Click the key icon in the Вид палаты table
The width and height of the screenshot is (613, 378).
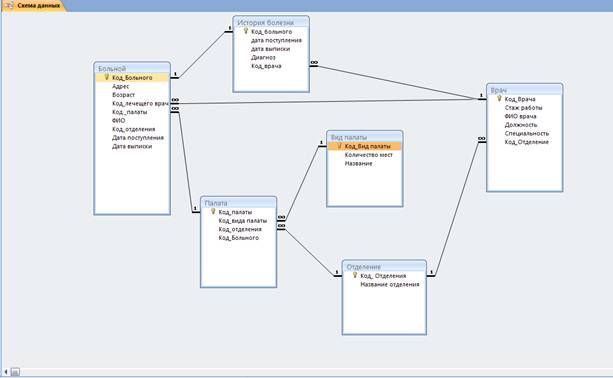point(339,146)
